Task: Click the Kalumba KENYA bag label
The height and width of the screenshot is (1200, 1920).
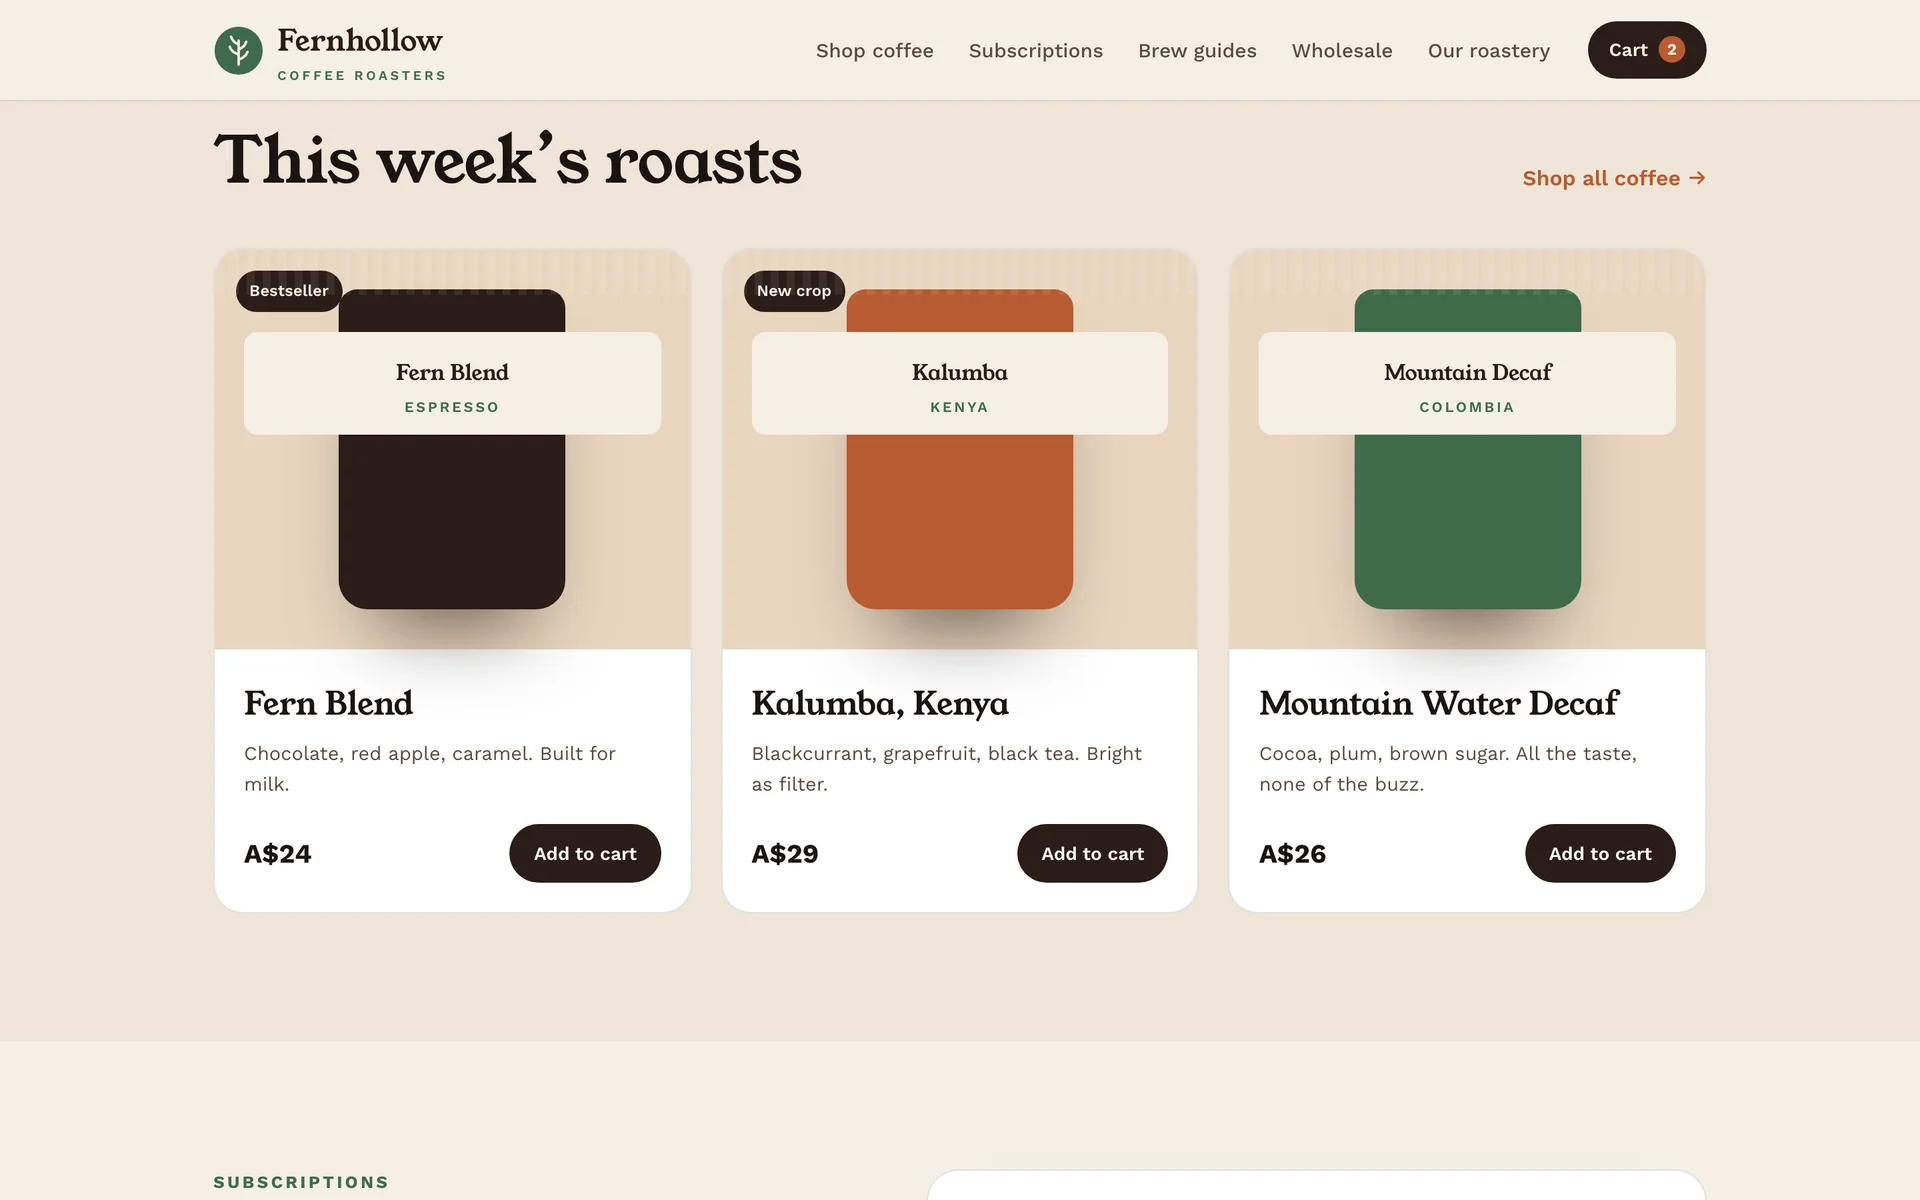Action: pos(959,383)
